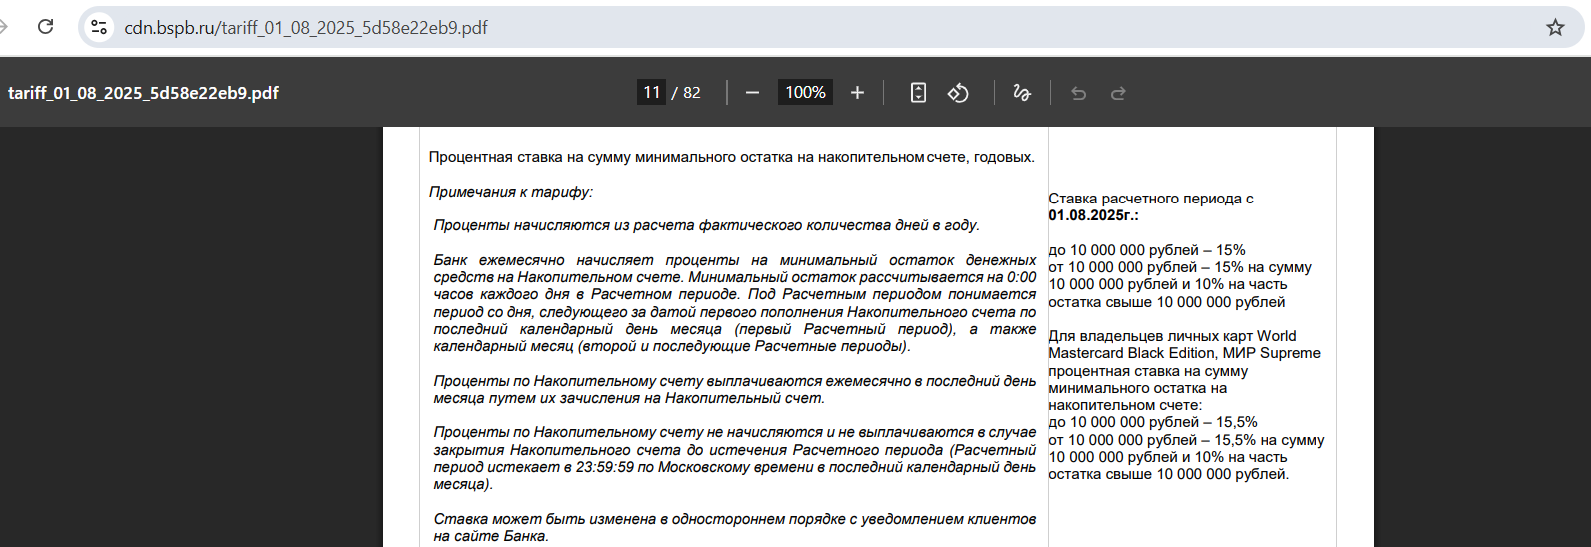
Task: Toggle fit to page icon
Action: pyautogui.click(x=918, y=93)
